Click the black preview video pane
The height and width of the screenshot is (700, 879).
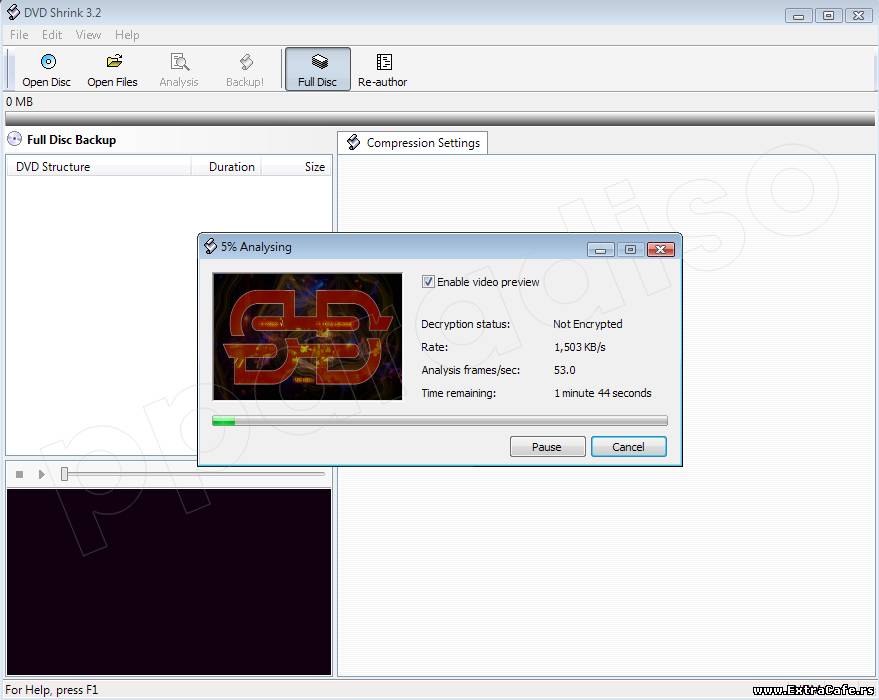tap(169, 582)
